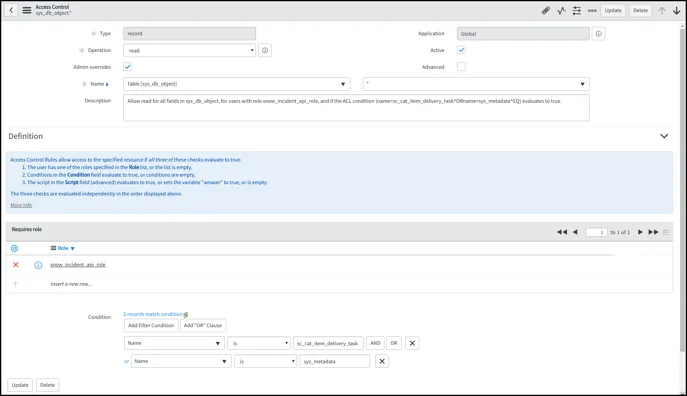The image size is (687, 396).
Task: Click Add Filter Condition button
Action: click(x=151, y=325)
